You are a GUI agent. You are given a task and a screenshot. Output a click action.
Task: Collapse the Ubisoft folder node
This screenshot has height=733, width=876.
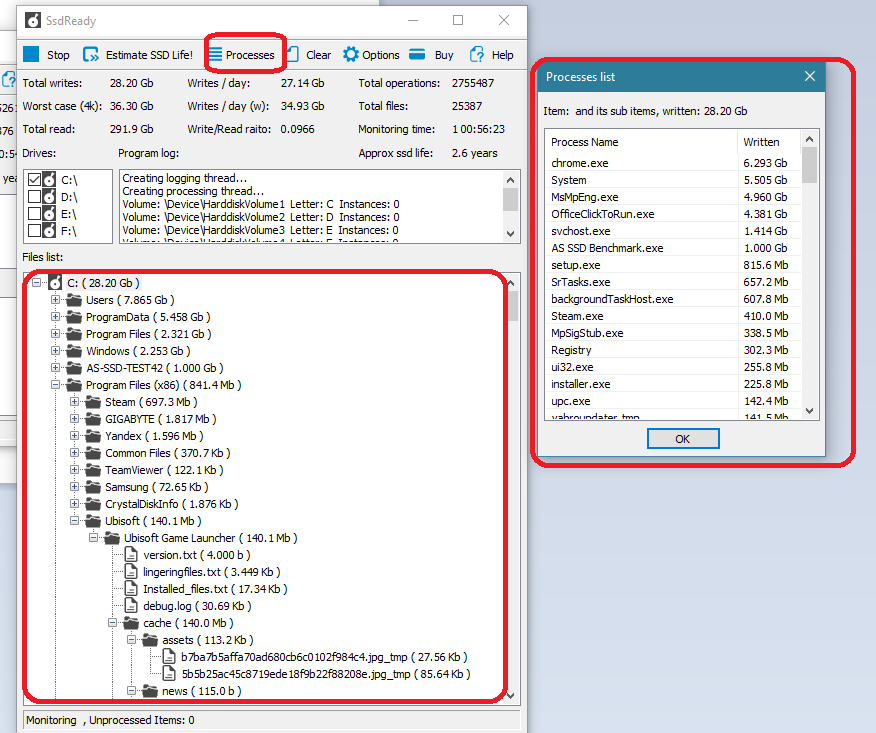click(74, 521)
